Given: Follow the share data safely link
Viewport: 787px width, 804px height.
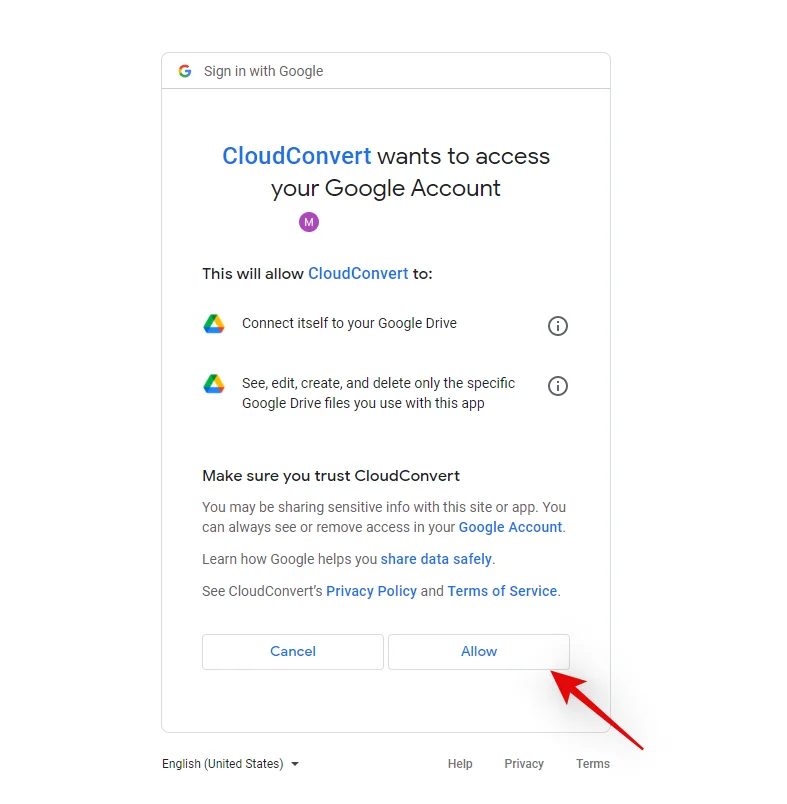Looking at the screenshot, I should coord(436,559).
